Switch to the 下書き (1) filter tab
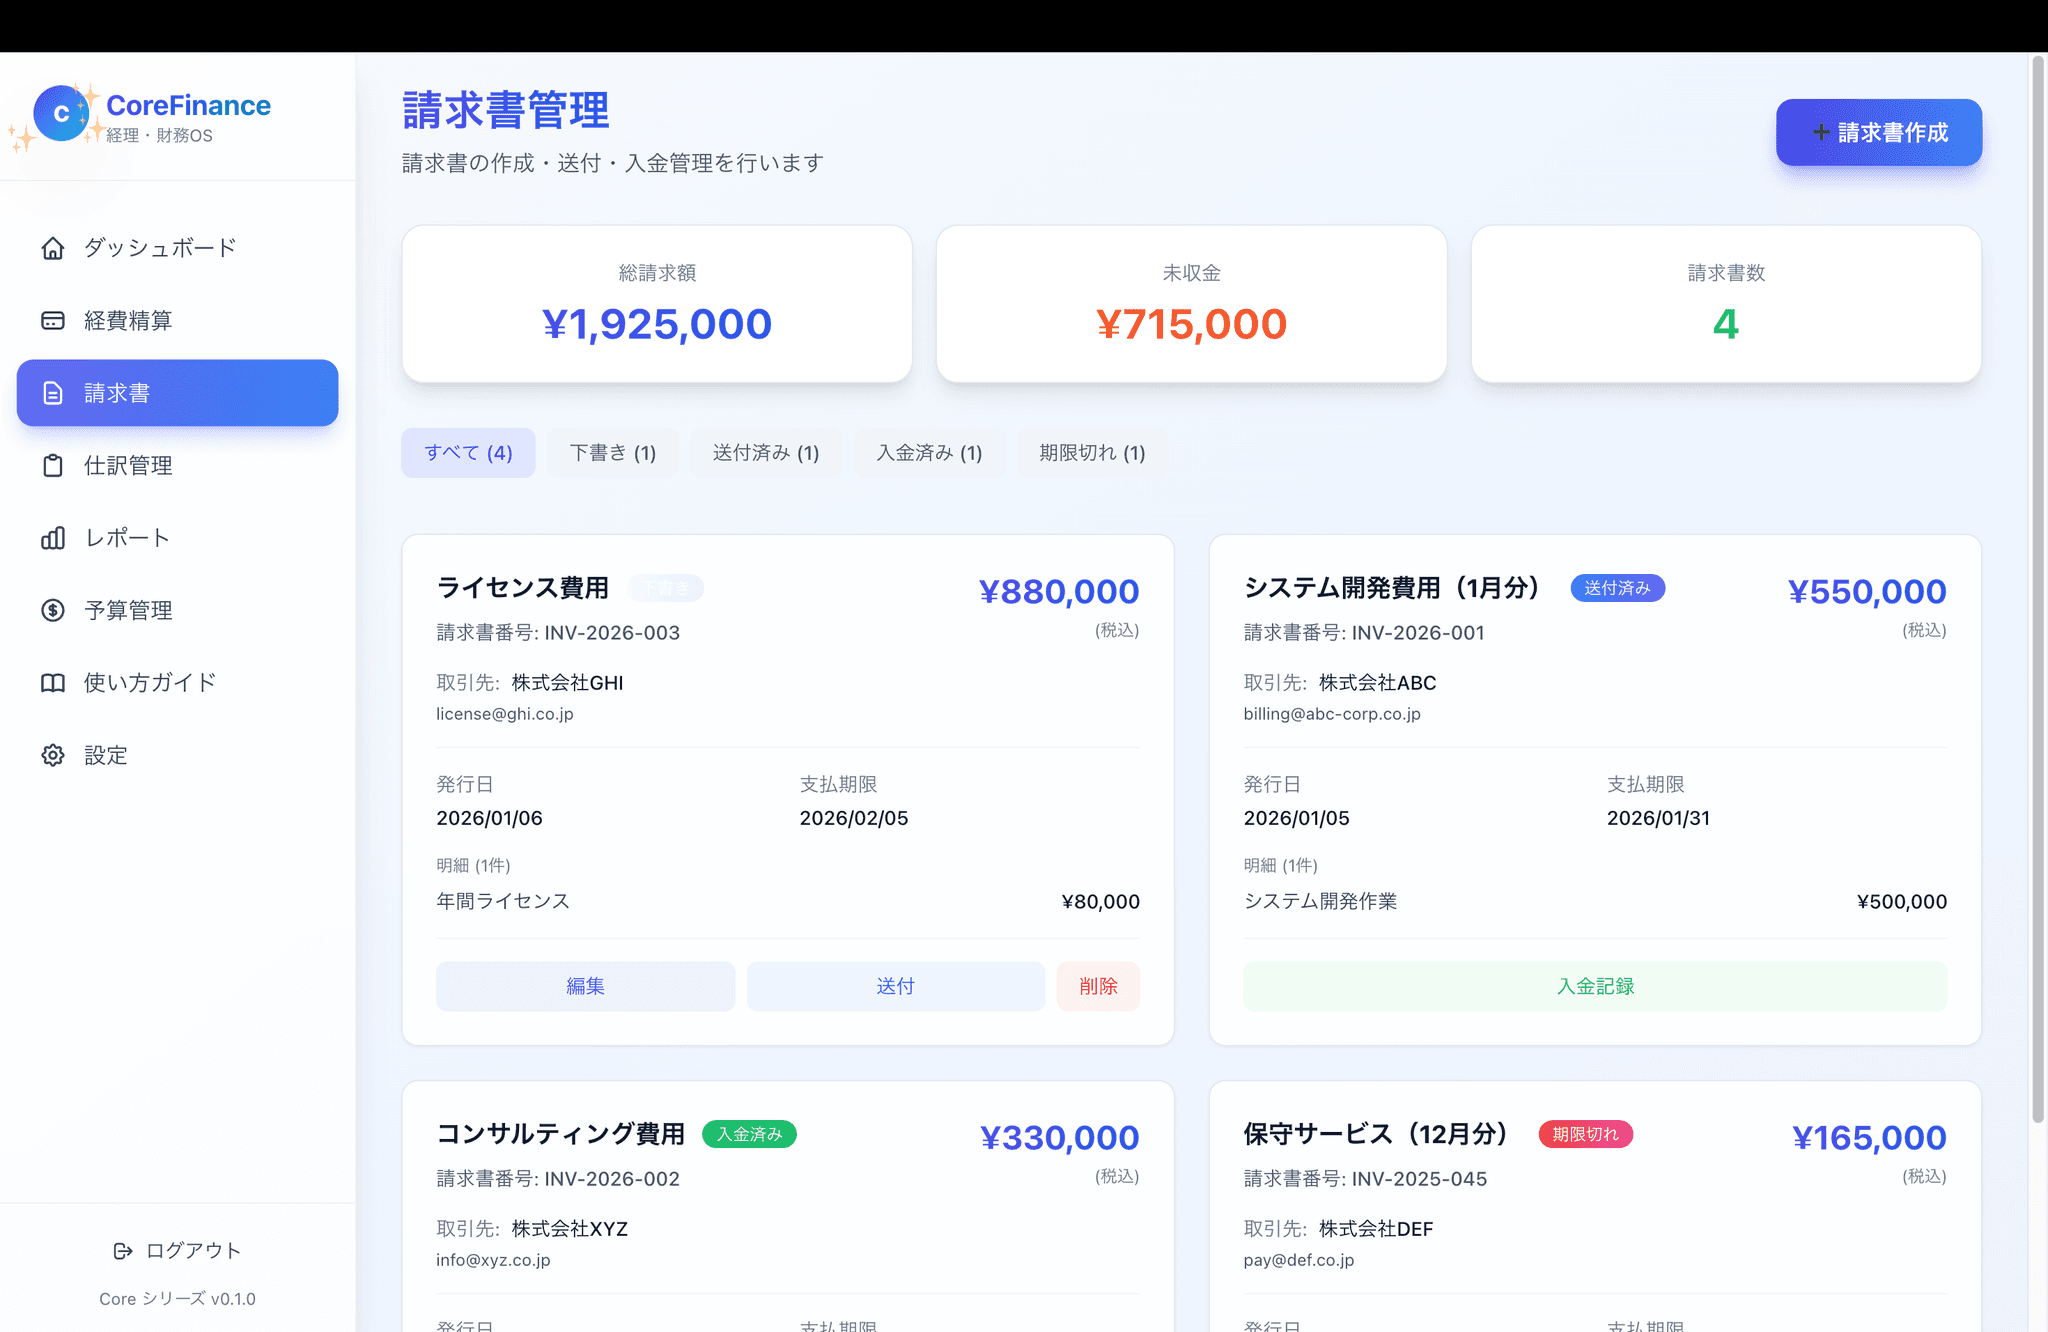2048x1332 pixels. 612,453
